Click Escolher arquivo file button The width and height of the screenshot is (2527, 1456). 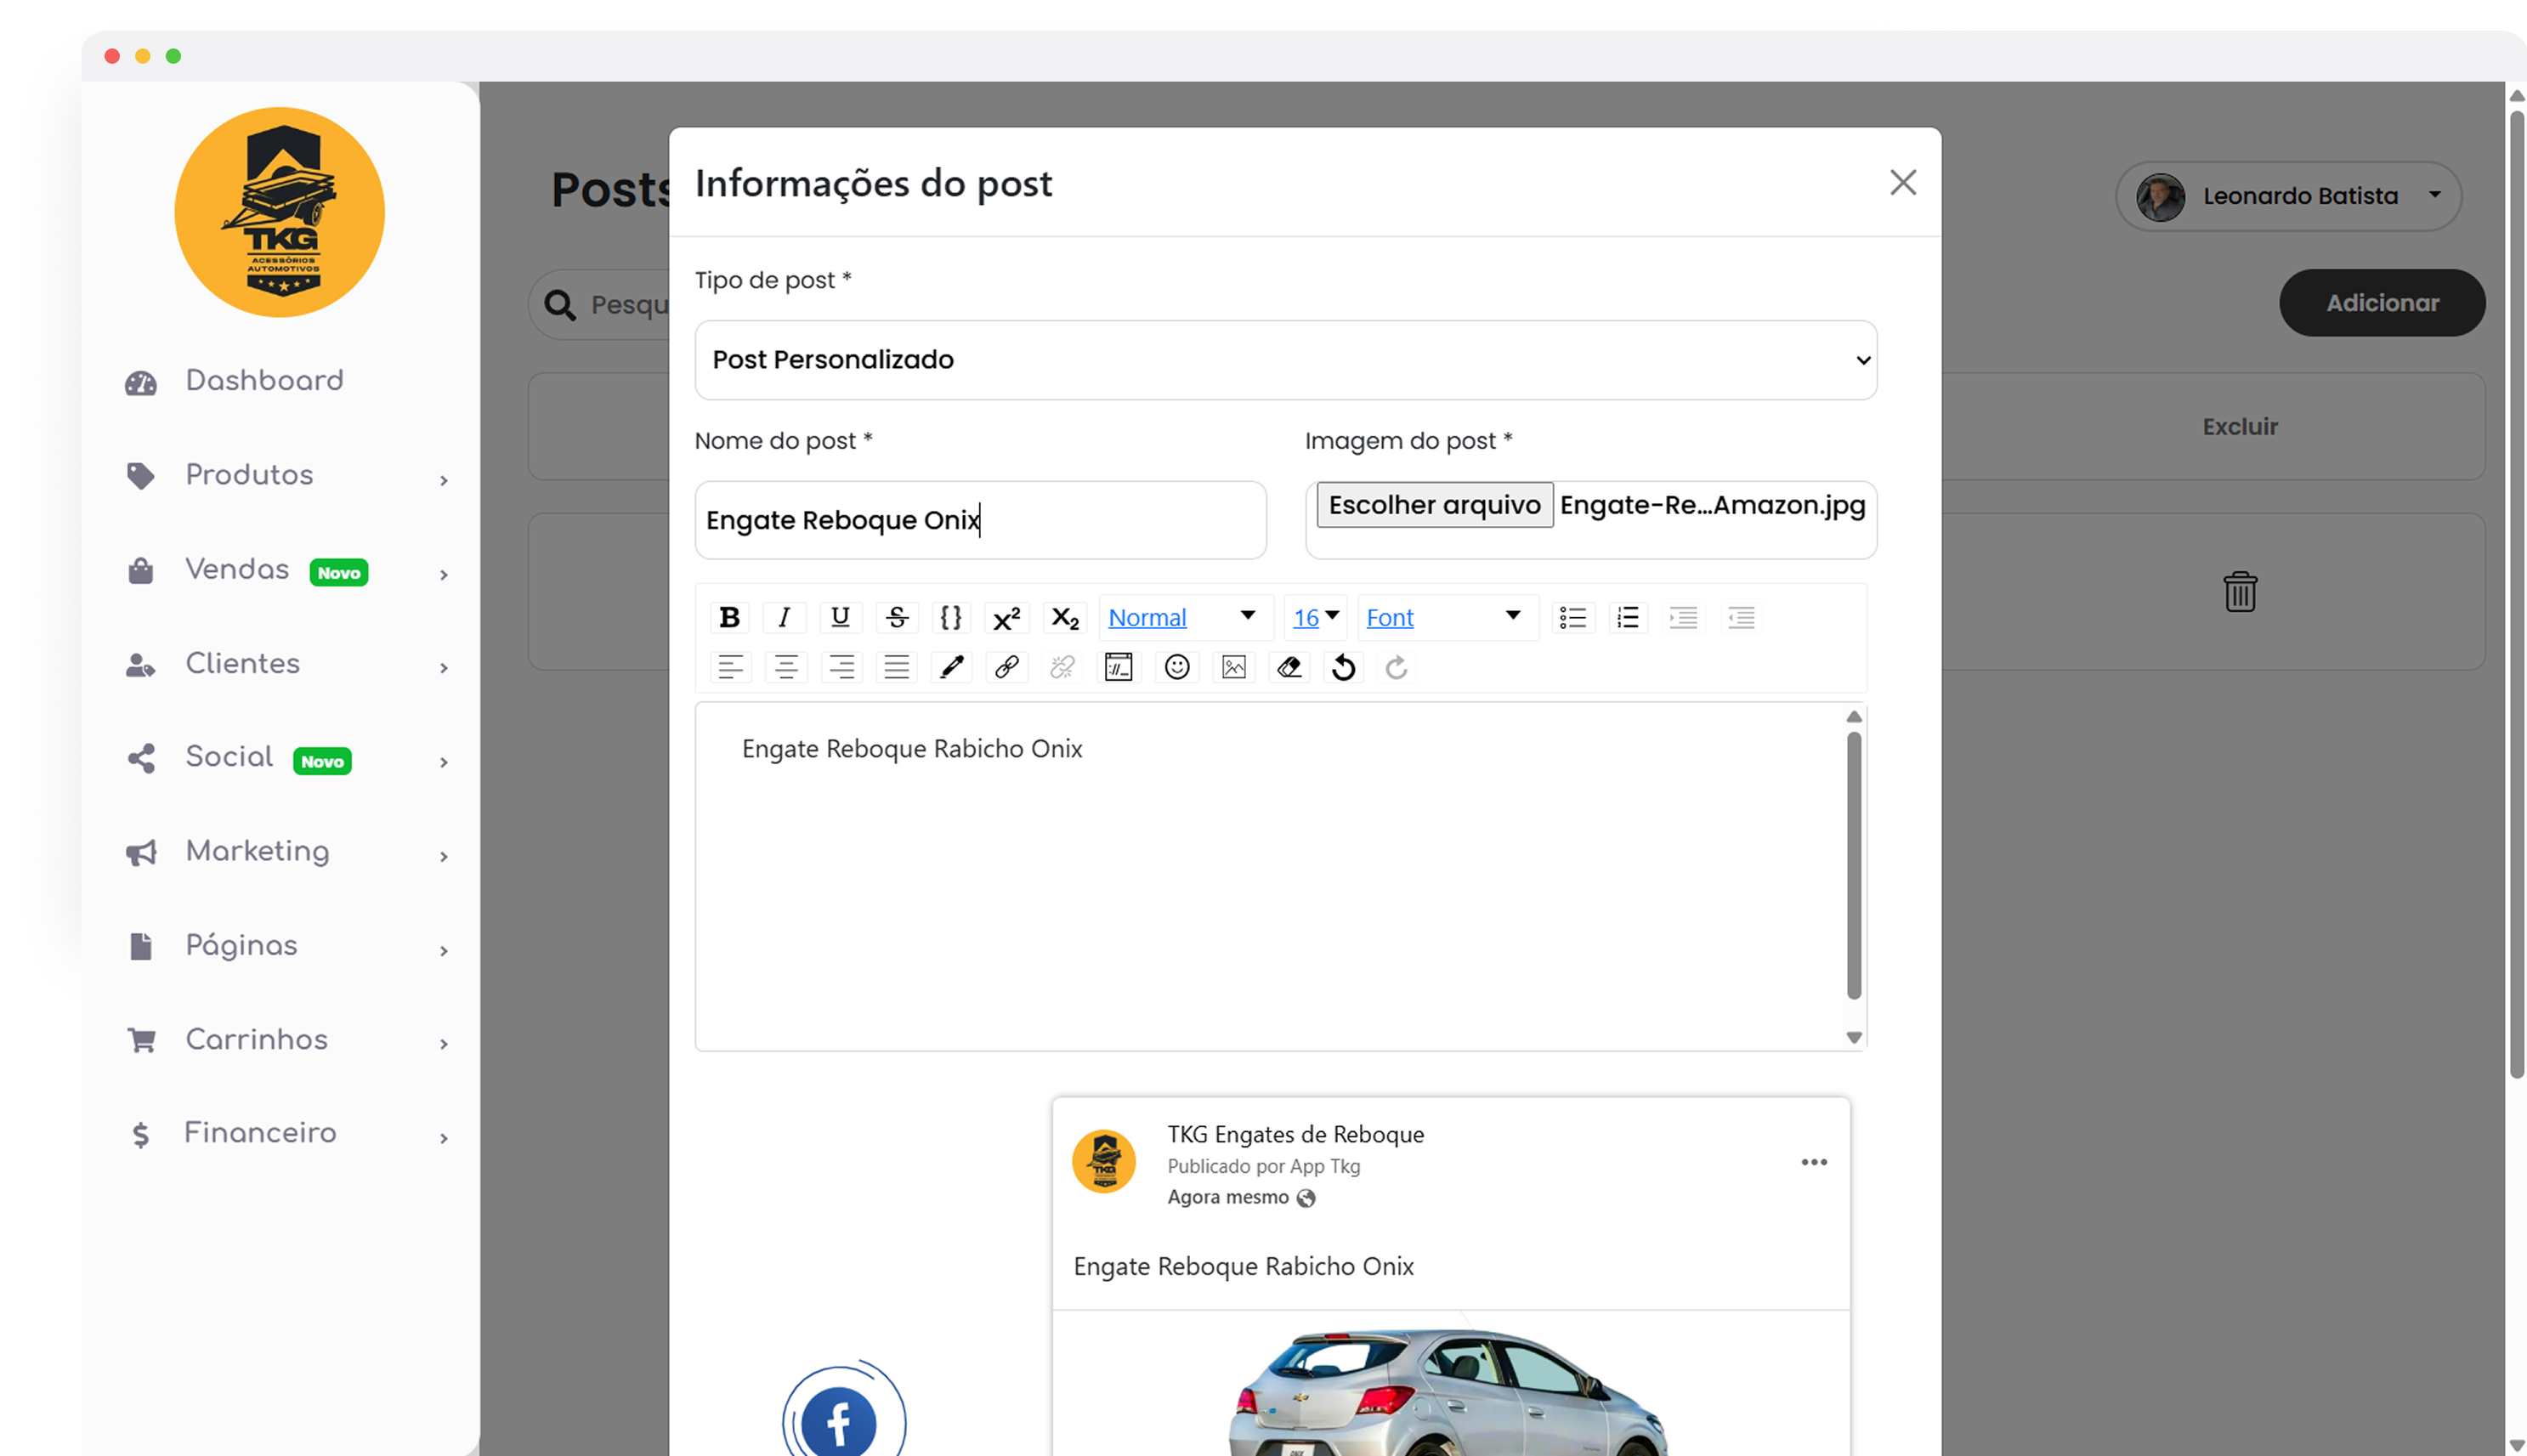[x=1434, y=505]
